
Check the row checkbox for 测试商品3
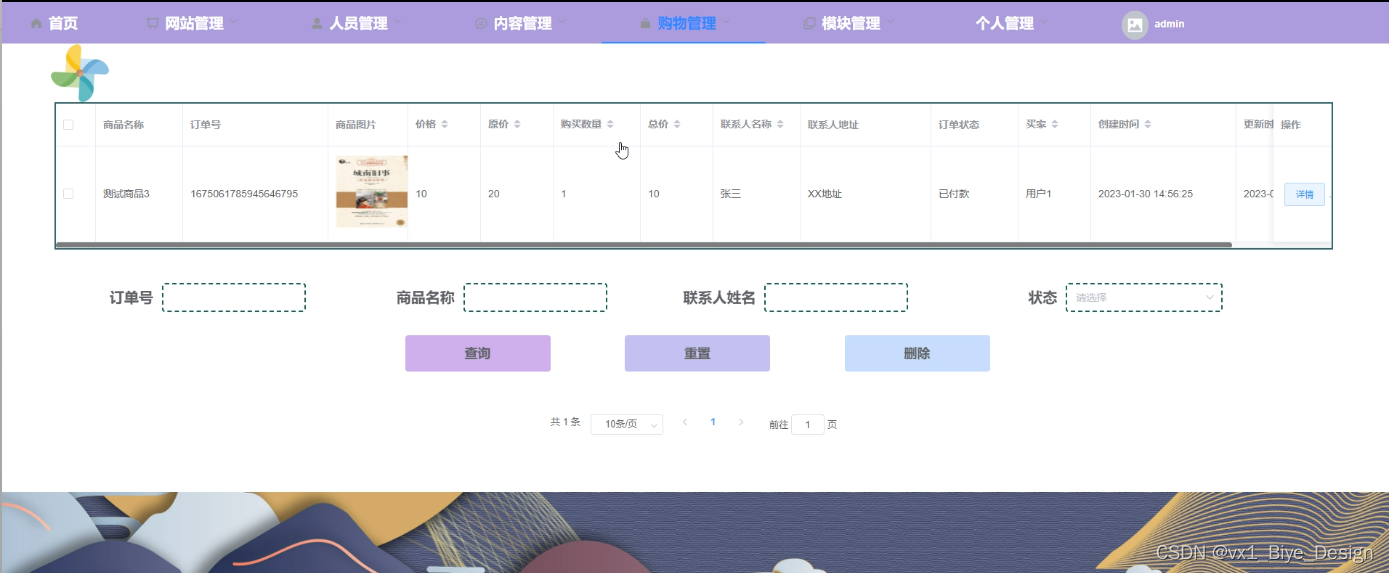[68, 193]
